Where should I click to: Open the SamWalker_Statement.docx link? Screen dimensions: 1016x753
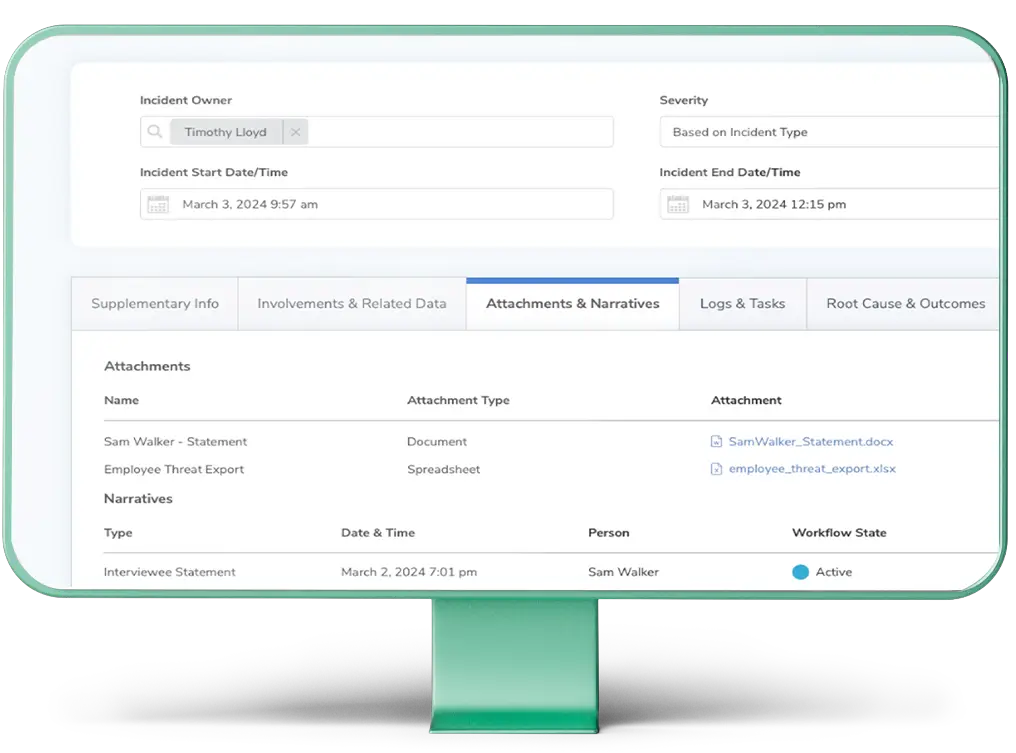[x=811, y=441]
